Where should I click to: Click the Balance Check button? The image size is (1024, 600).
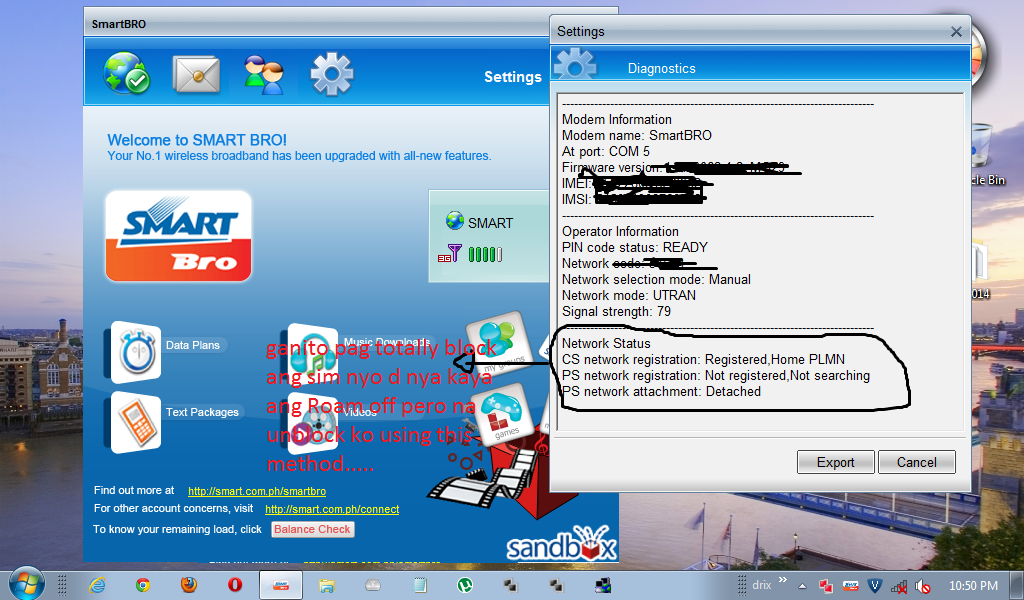(x=312, y=529)
